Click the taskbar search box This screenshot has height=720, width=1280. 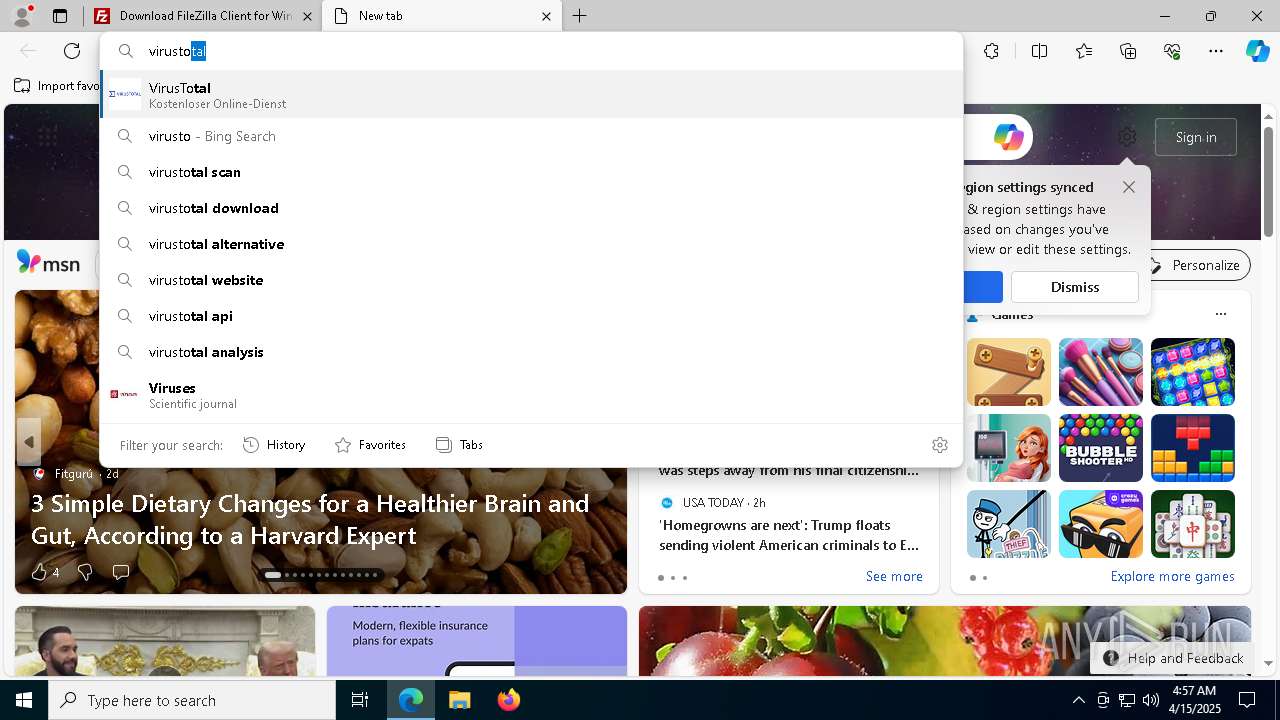point(192,700)
